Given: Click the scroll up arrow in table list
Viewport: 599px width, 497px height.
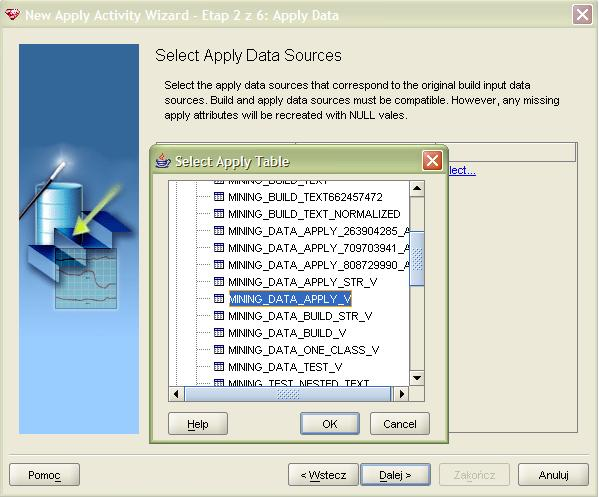Looking at the screenshot, I should click(x=417, y=188).
